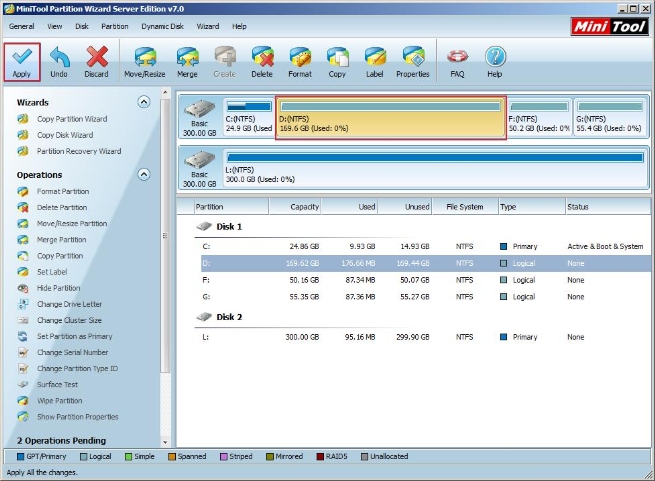
Task: Open the Partition menu
Action: coord(115,26)
